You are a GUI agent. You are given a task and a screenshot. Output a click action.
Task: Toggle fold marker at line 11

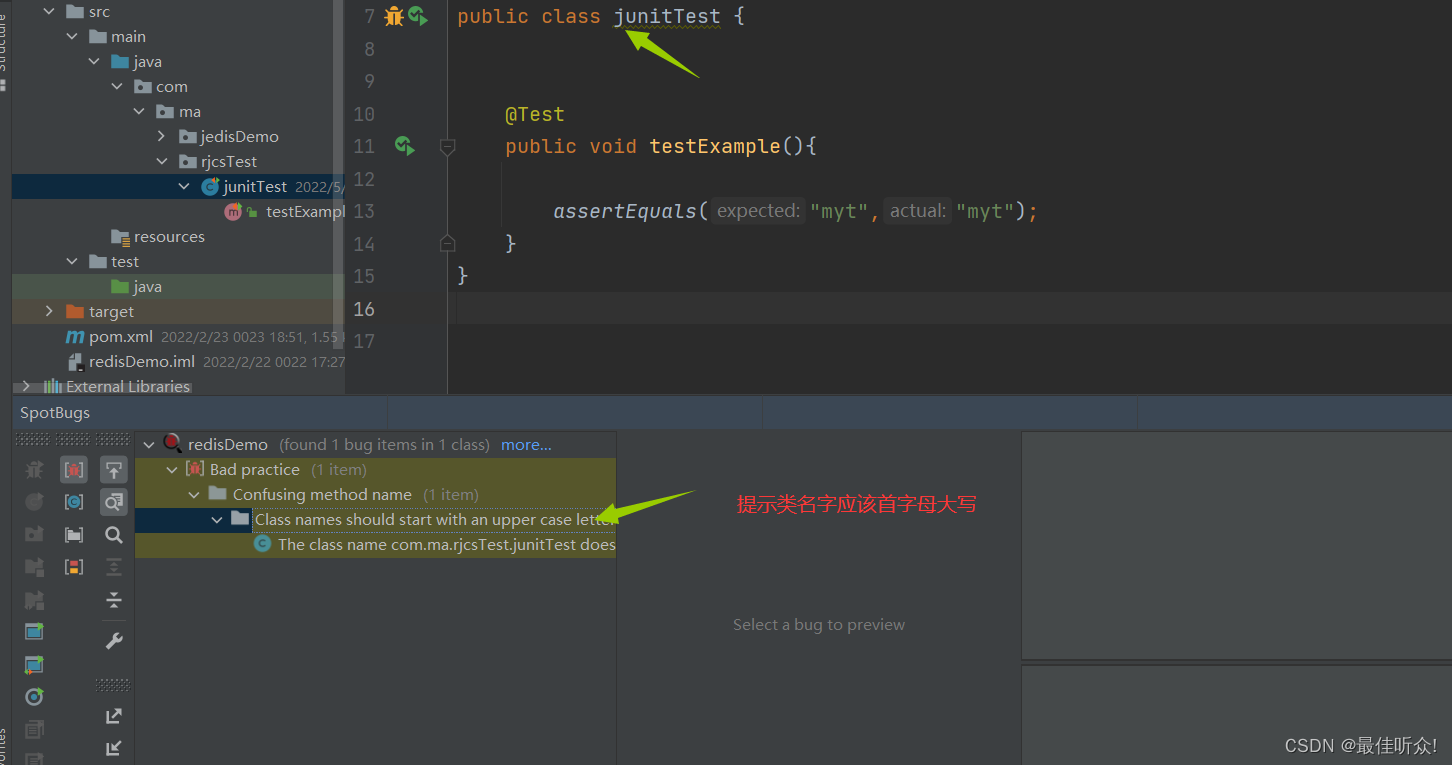tap(447, 147)
